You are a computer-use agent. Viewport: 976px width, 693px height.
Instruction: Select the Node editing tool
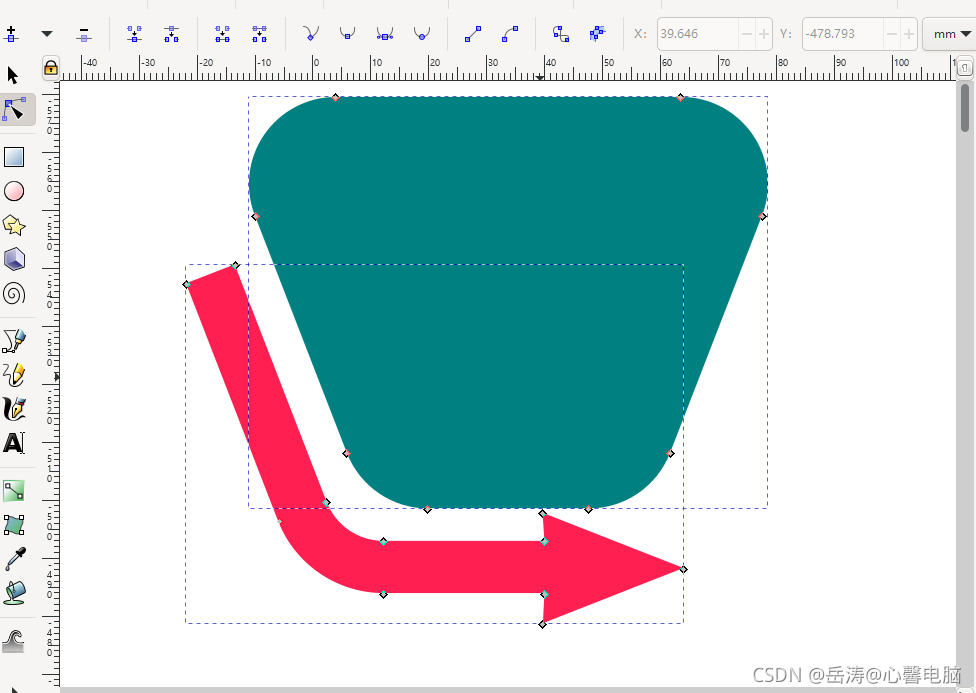(x=14, y=110)
